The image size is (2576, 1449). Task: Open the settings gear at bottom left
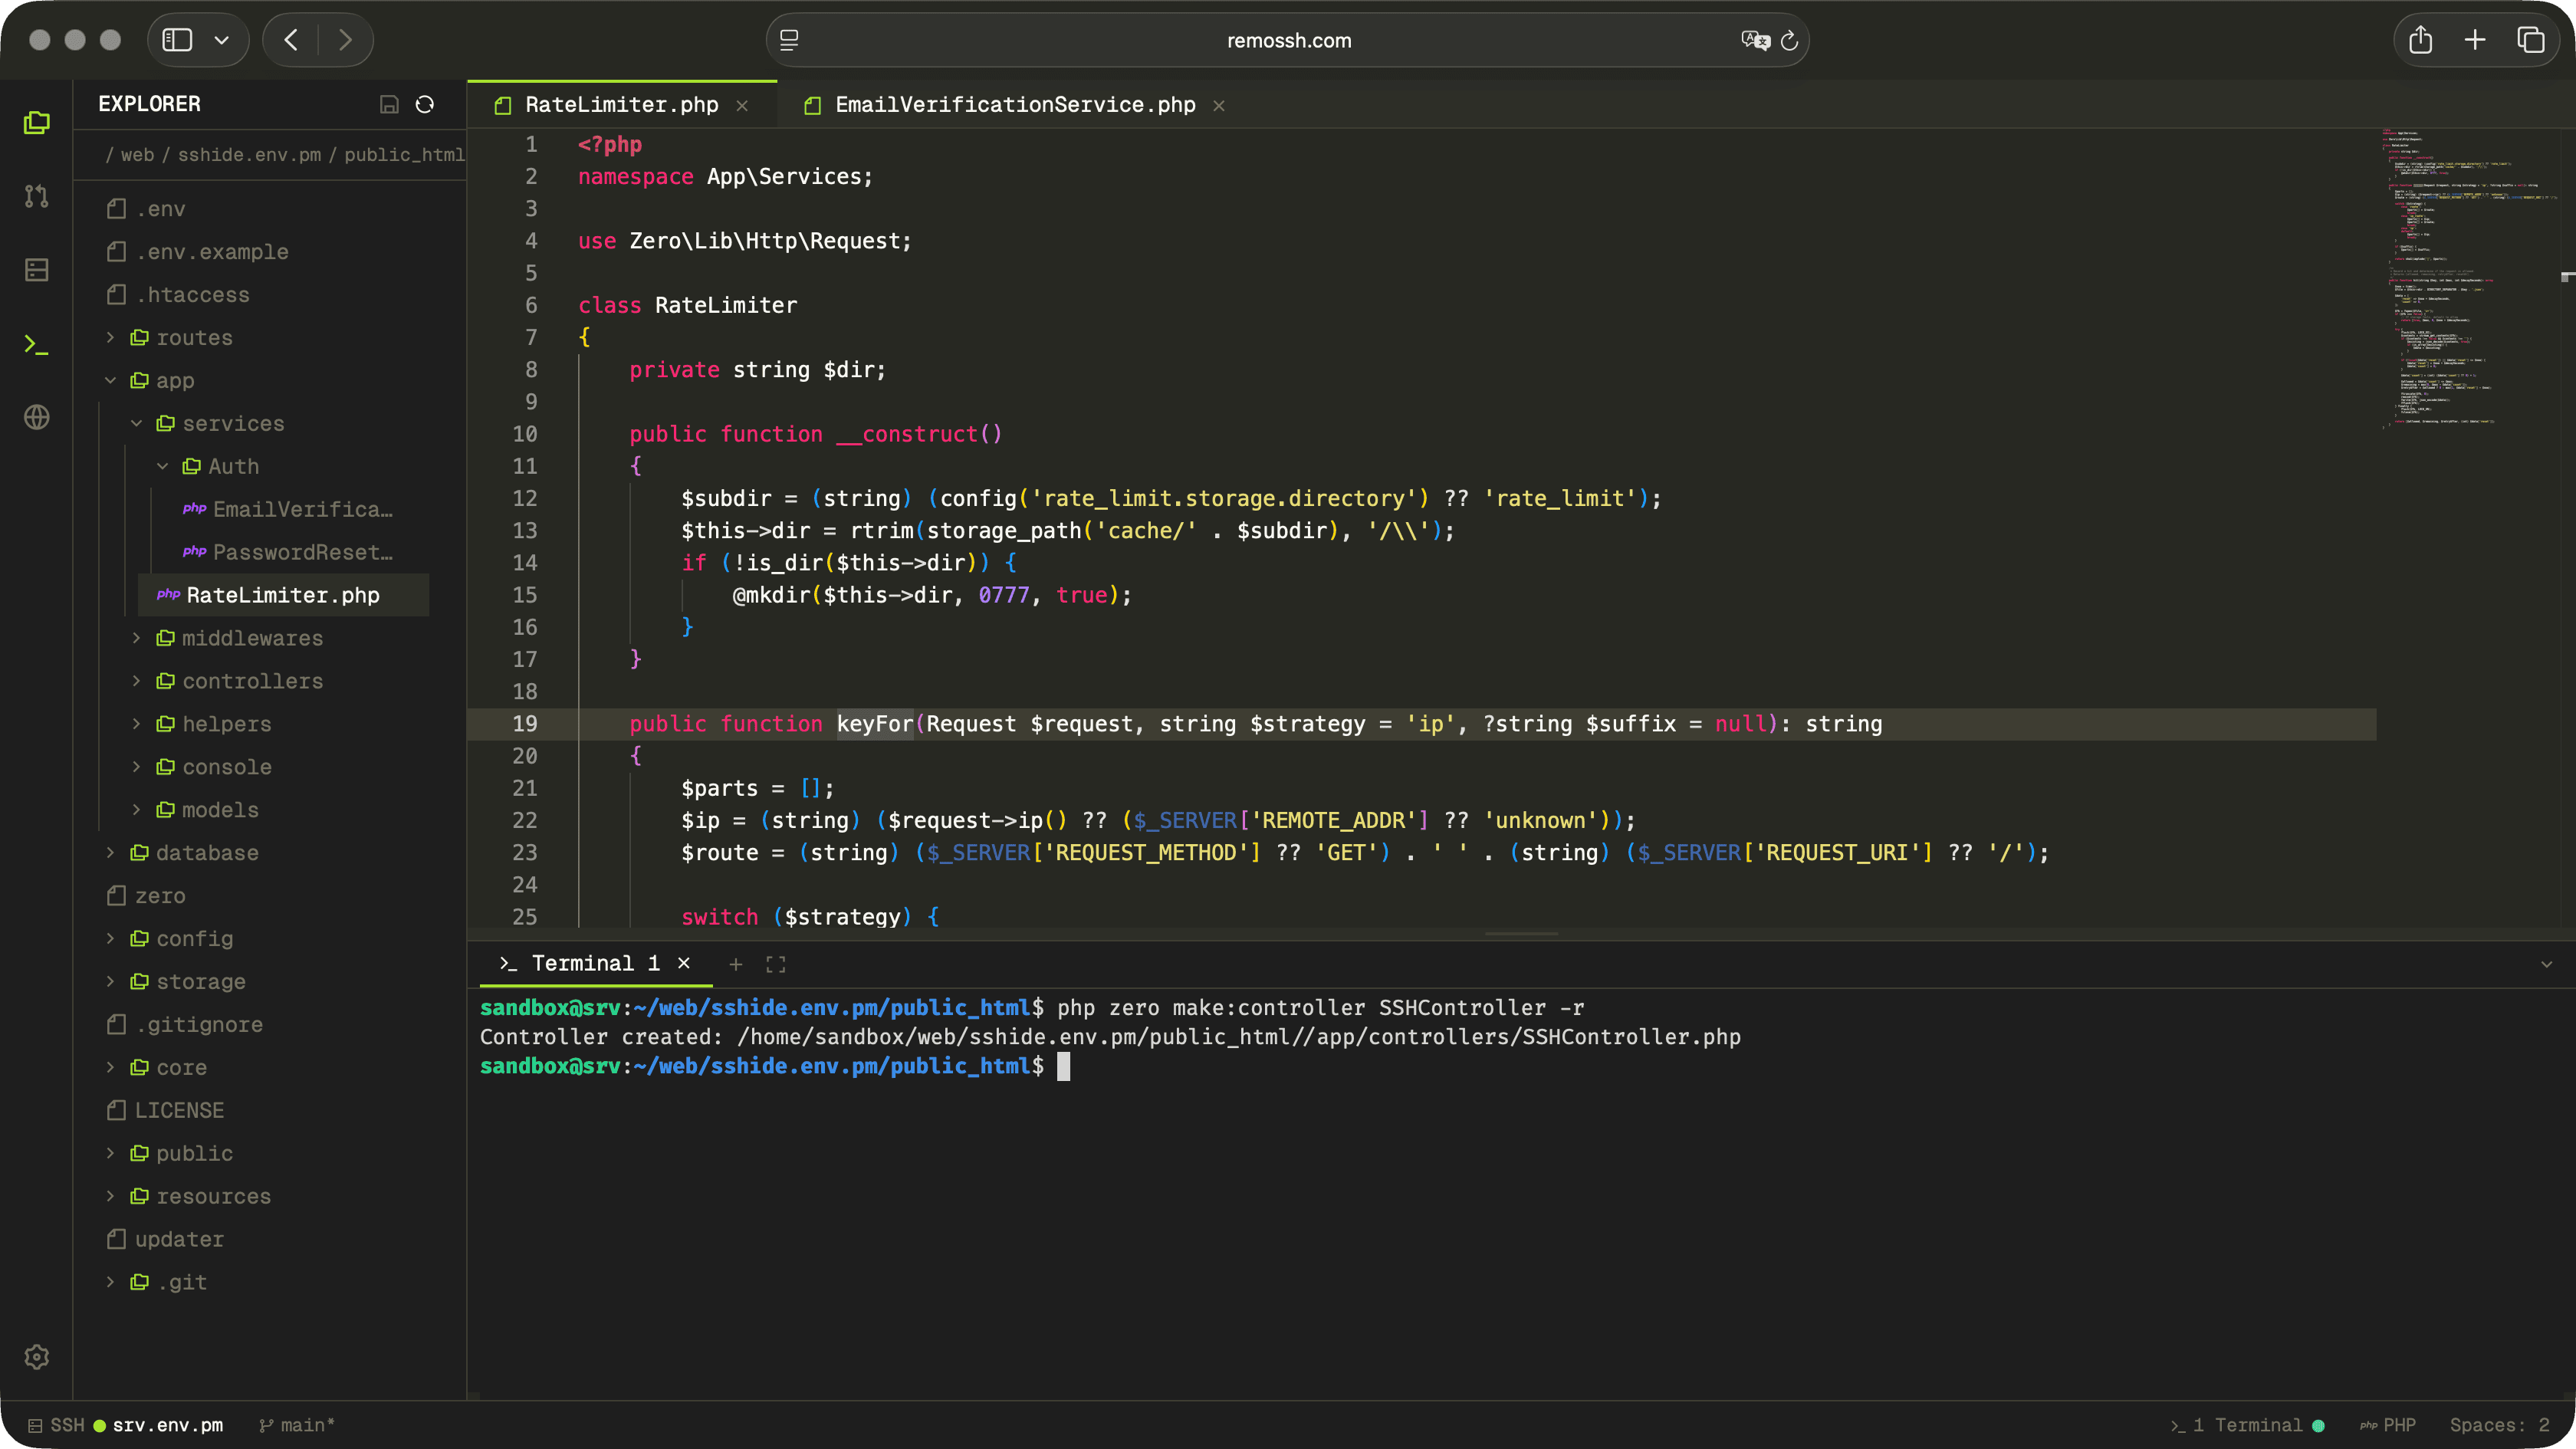tap(37, 1357)
